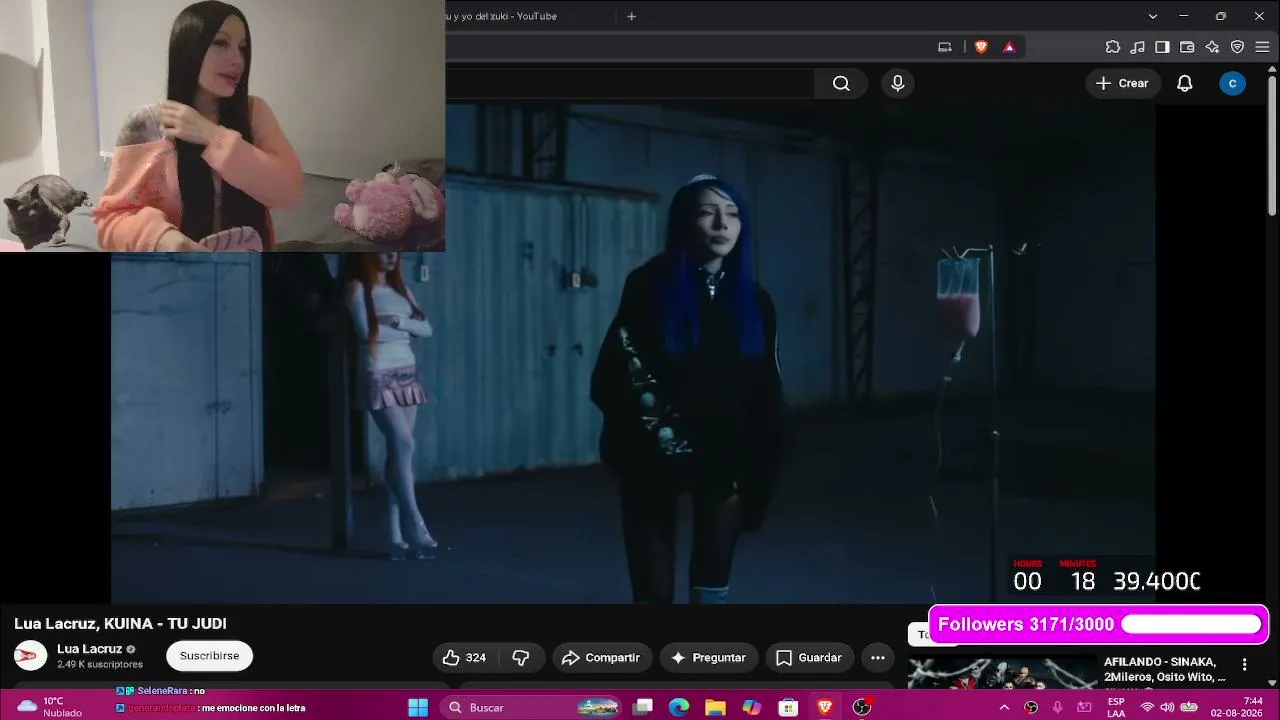The width and height of the screenshot is (1280, 720).
Task: Click the video title Lua Lacruz, KUINA - TU JUDI
Action: [120, 624]
